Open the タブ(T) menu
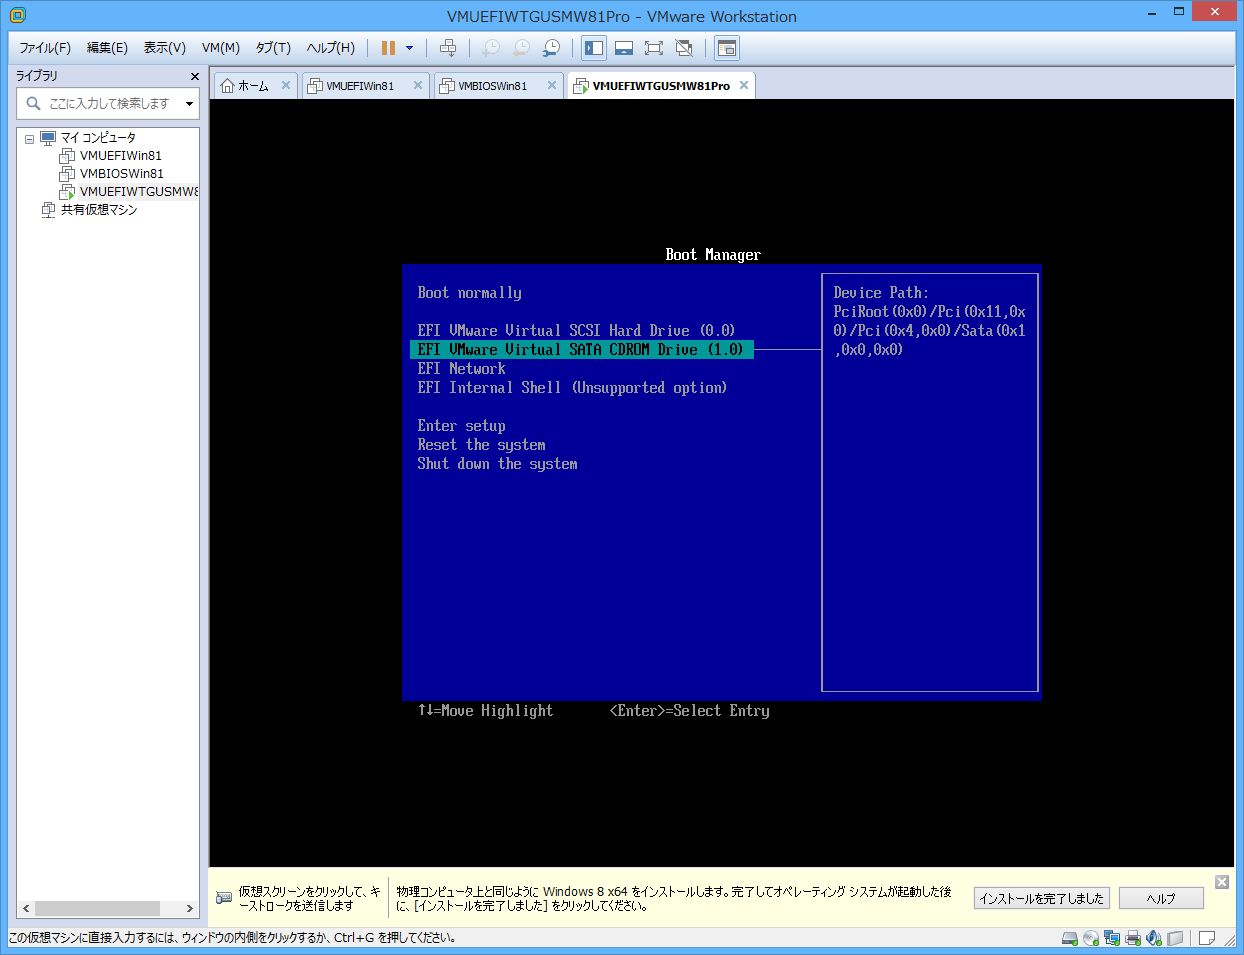Image resolution: width=1244 pixels, height=955 pixels. [x=273, y=48]
